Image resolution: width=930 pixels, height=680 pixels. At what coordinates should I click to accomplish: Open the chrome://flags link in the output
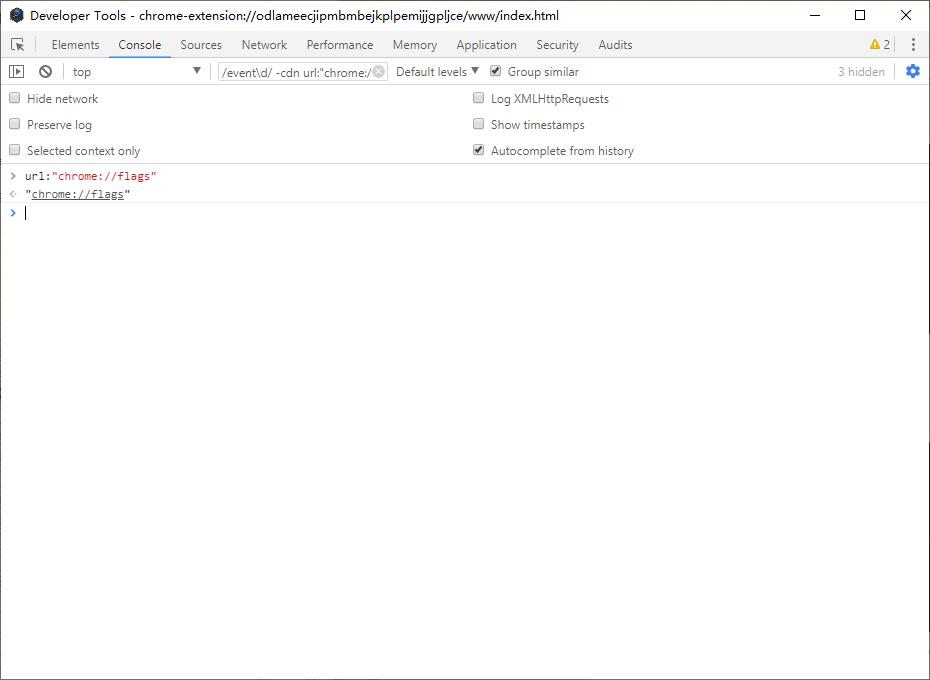[78, 194]
